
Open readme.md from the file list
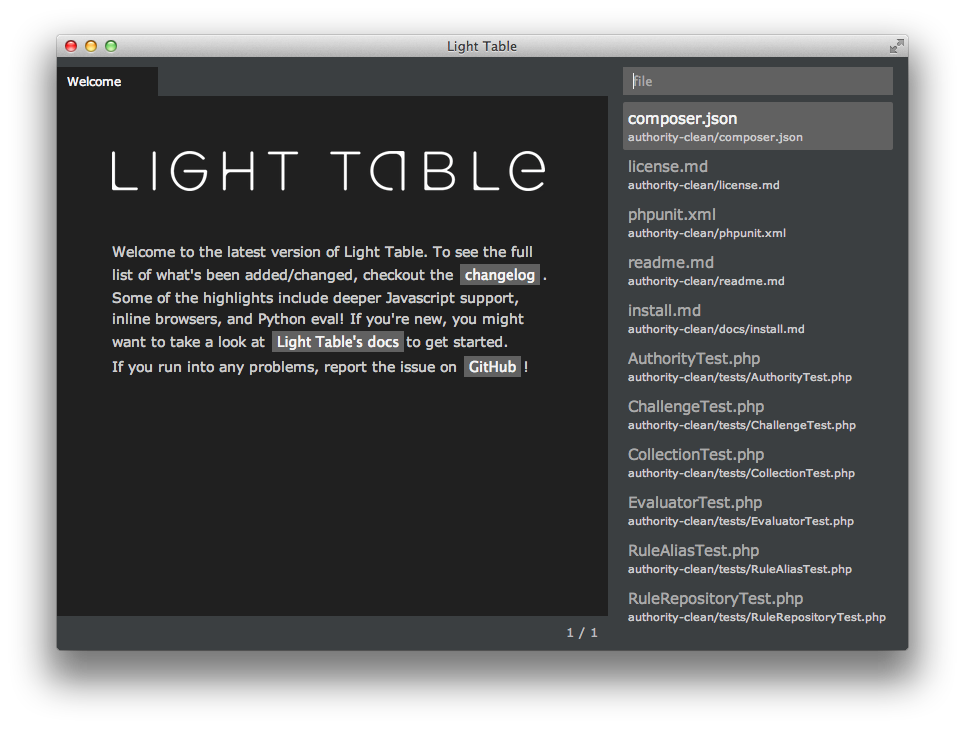757,270
